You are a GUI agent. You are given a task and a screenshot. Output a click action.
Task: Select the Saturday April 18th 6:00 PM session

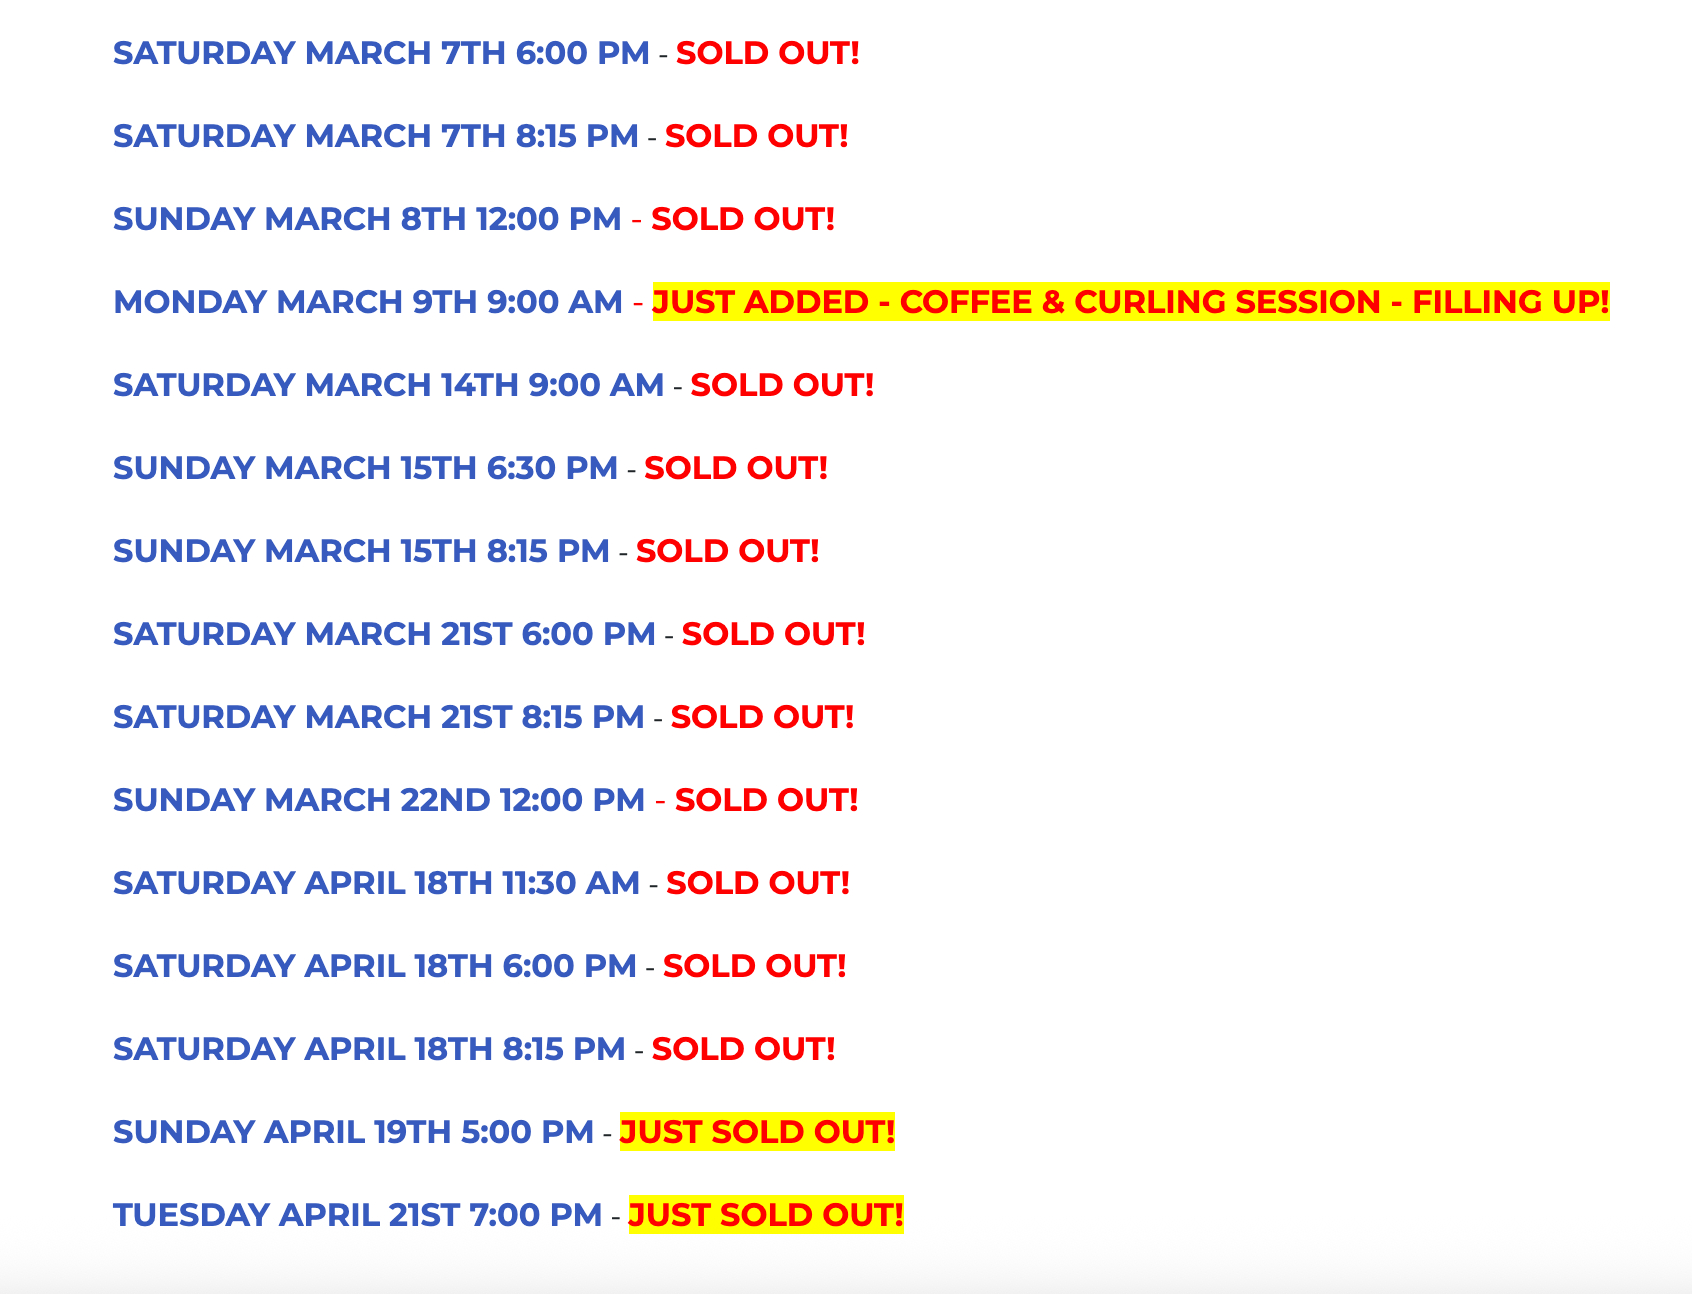click(374, 966)
